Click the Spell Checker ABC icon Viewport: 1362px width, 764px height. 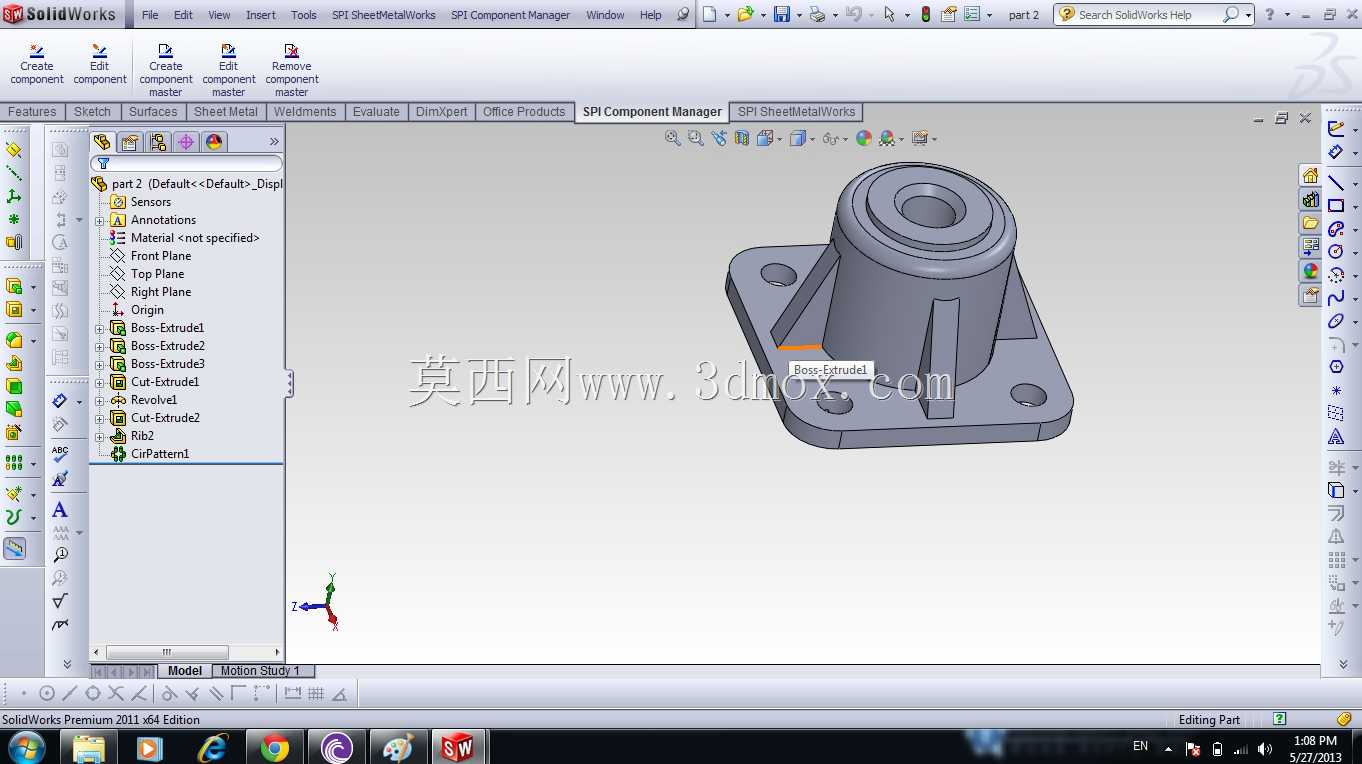60,455
